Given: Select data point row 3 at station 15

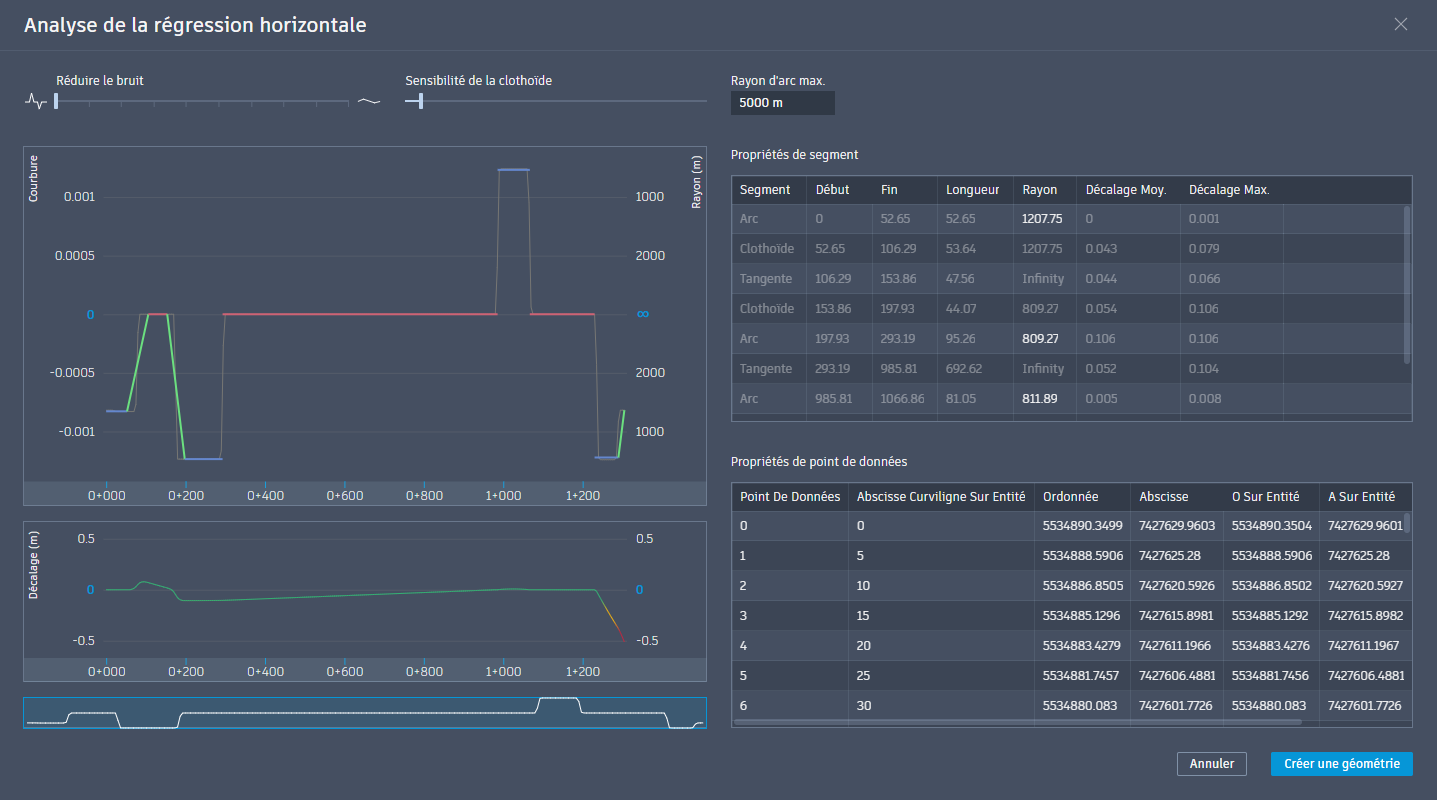Looking at the screenshot, I should coord(1067,616).
